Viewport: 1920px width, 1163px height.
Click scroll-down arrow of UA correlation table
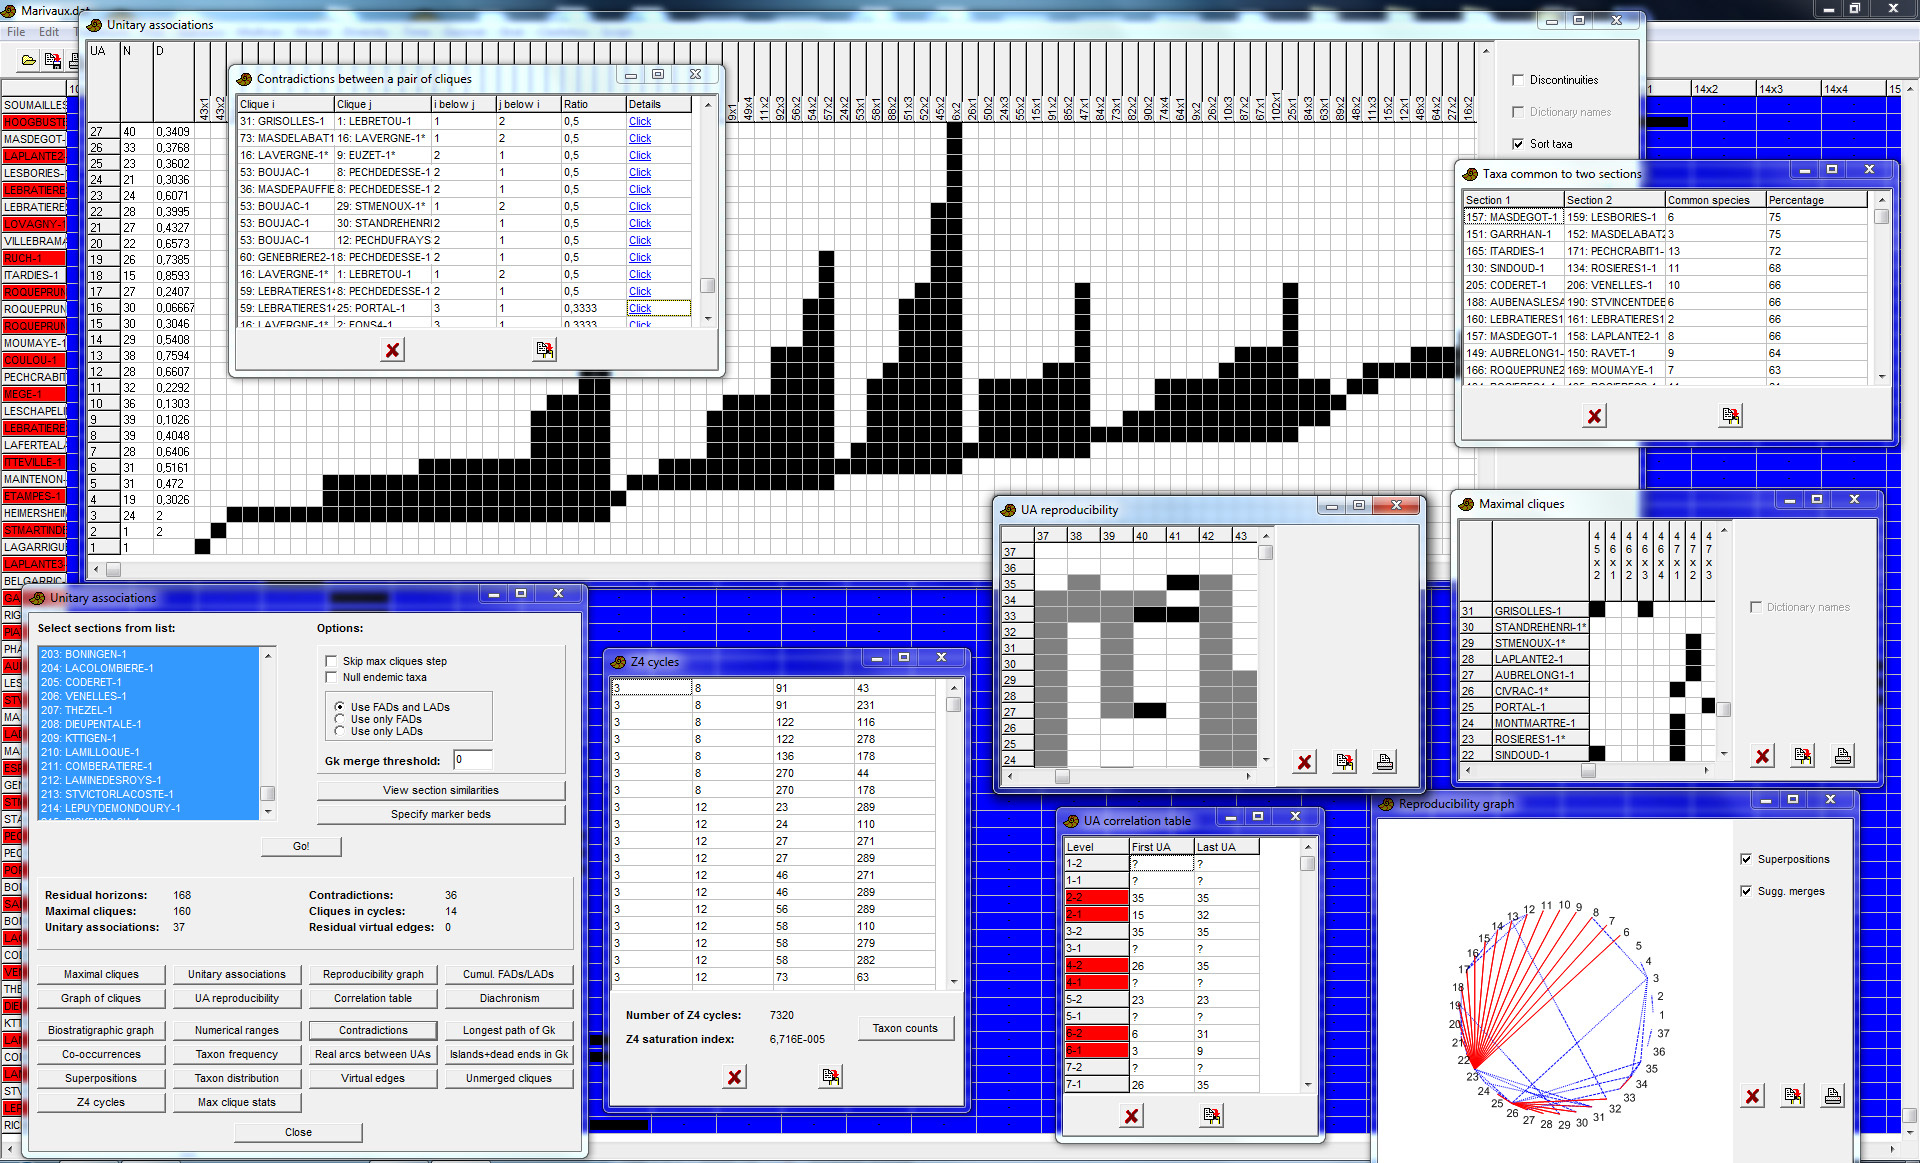1308,1084
